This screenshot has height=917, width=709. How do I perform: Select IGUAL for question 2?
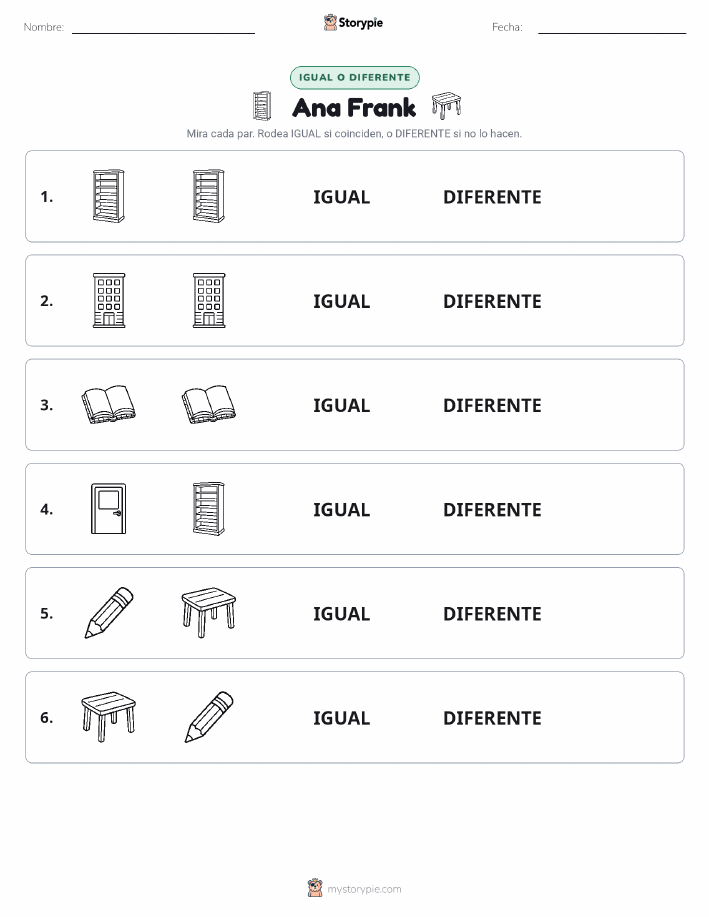tap(342, 301)
